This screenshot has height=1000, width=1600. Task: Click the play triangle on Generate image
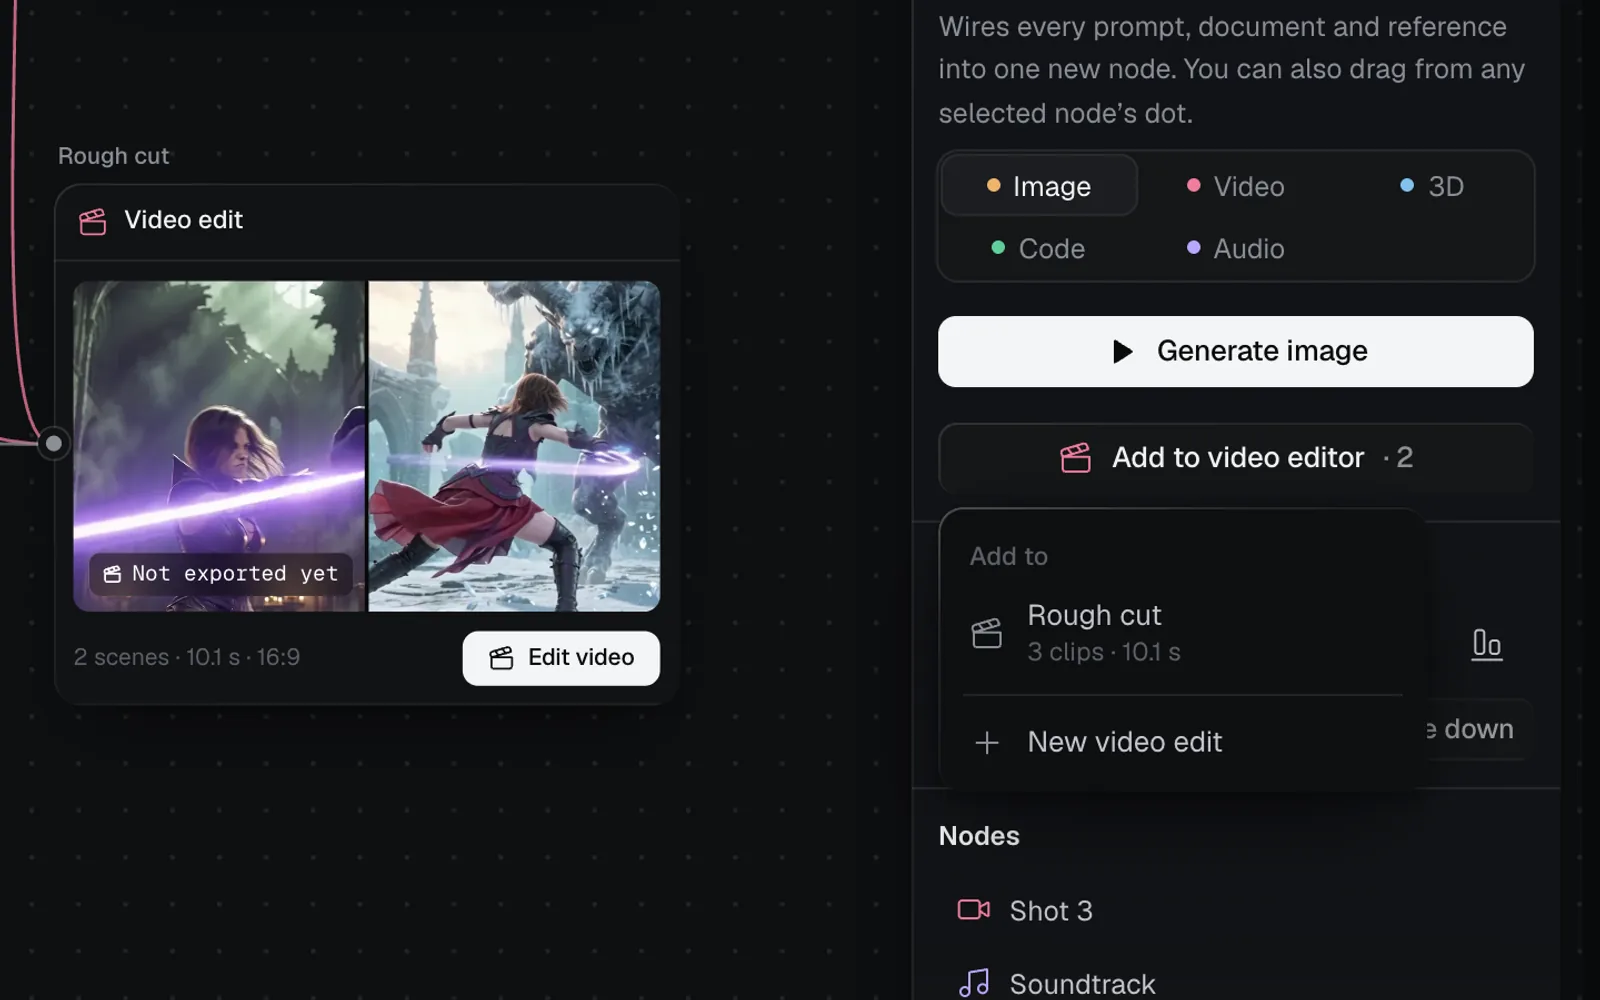pyautogui.click(x=1123, y=351)
